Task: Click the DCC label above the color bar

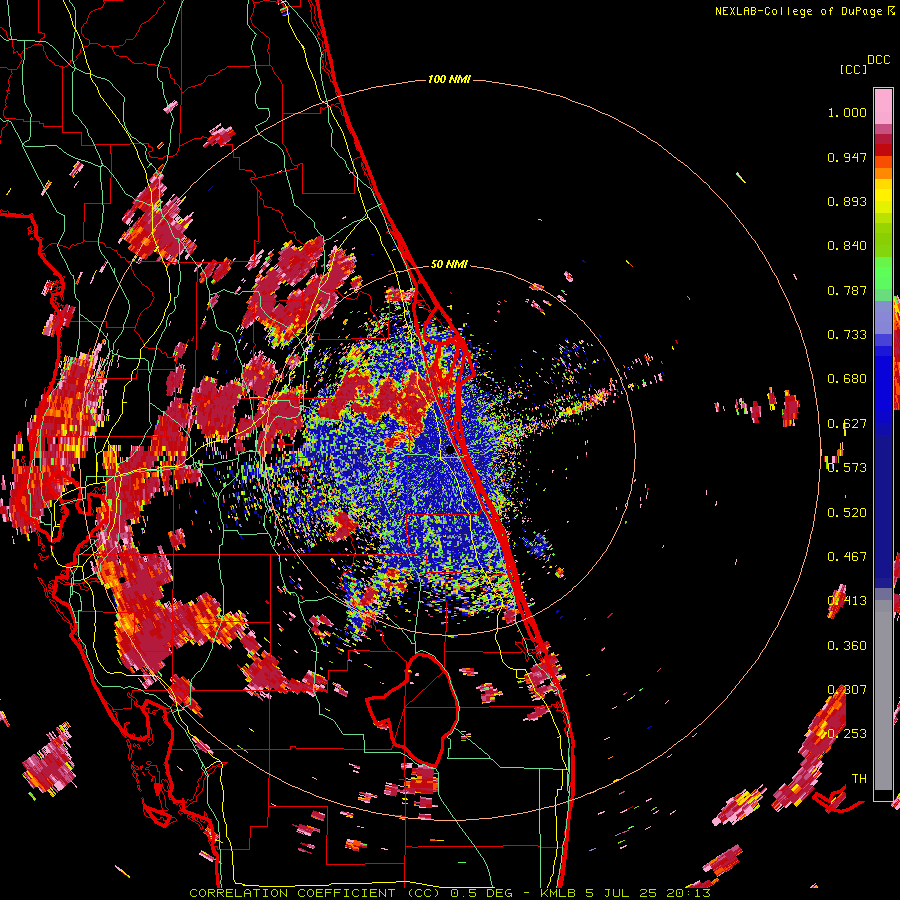Action: pos(879,60)
